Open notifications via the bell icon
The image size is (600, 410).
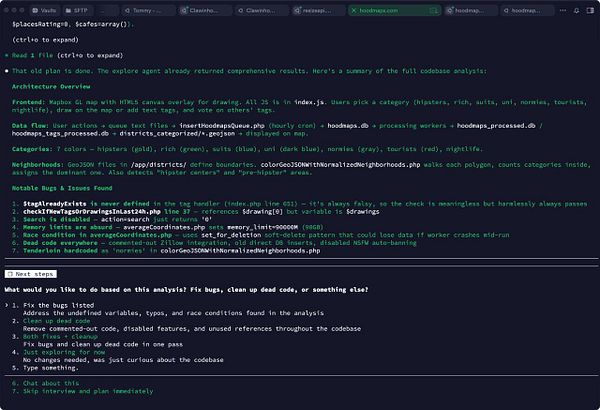pos(576,11)
